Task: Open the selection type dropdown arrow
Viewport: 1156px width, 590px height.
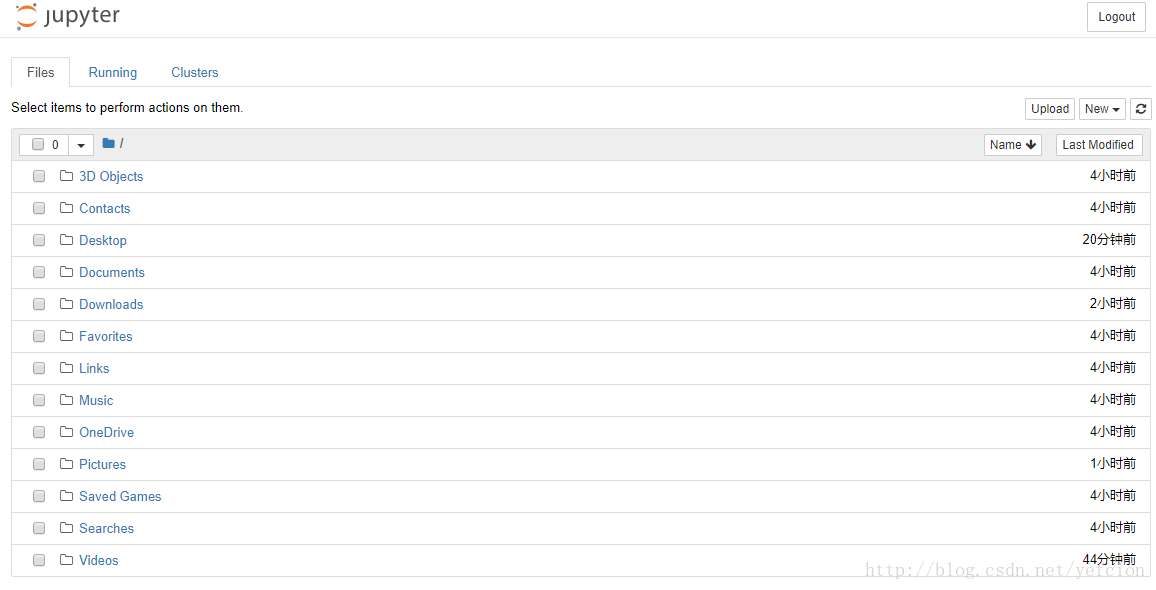Action: 81,145
